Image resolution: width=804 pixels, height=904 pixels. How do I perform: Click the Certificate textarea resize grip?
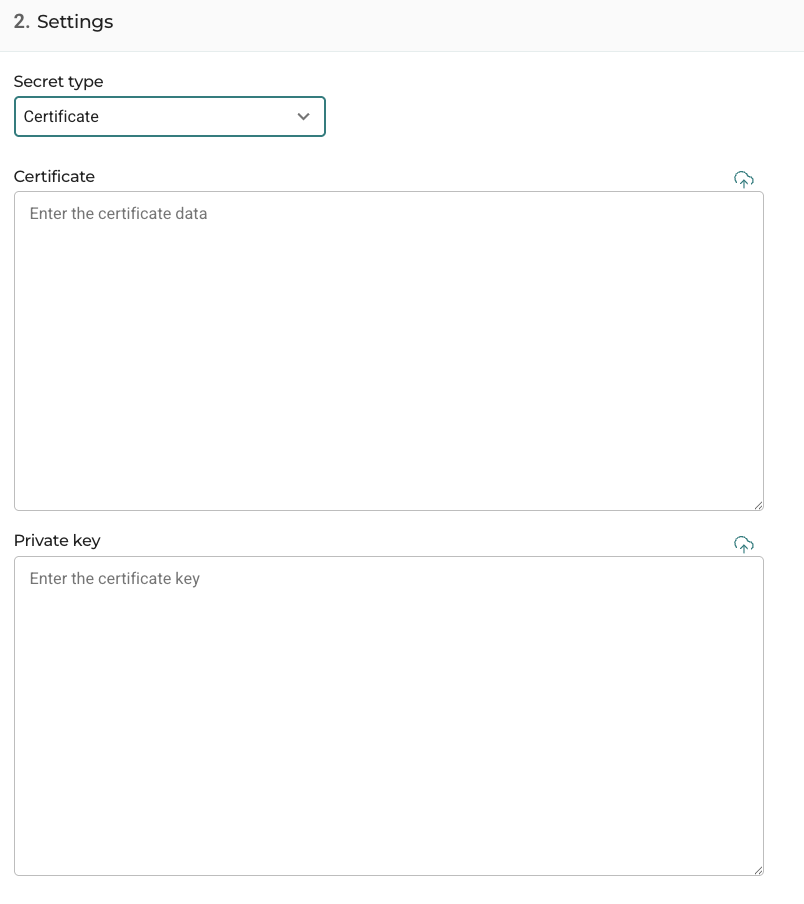click(758, 505)
